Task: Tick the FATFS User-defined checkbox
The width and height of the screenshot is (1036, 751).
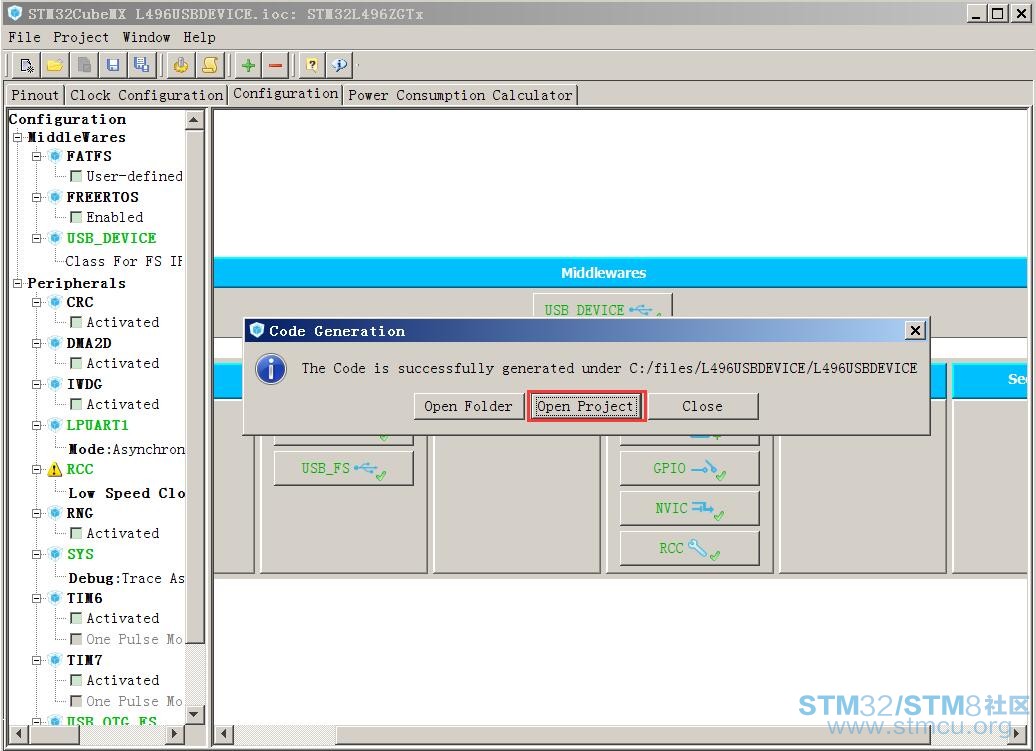Action: click(x=76, y=176)
